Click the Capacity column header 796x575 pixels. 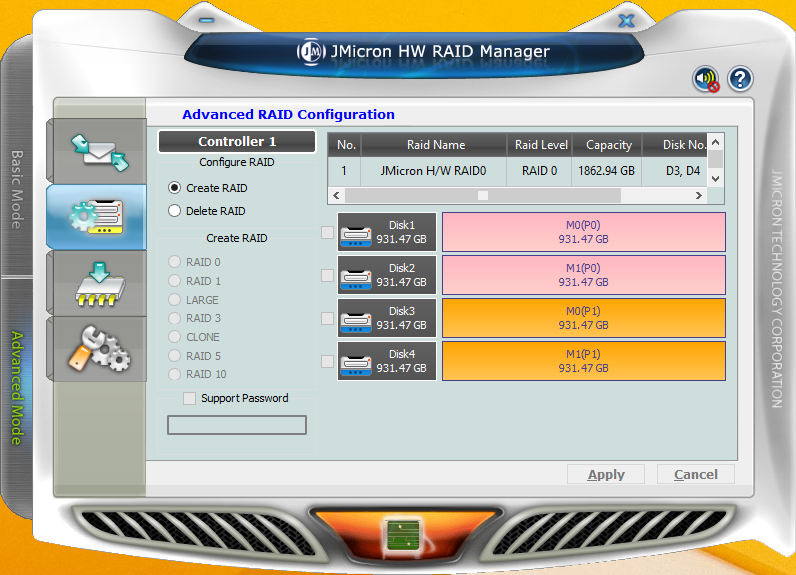coord(608,145)
